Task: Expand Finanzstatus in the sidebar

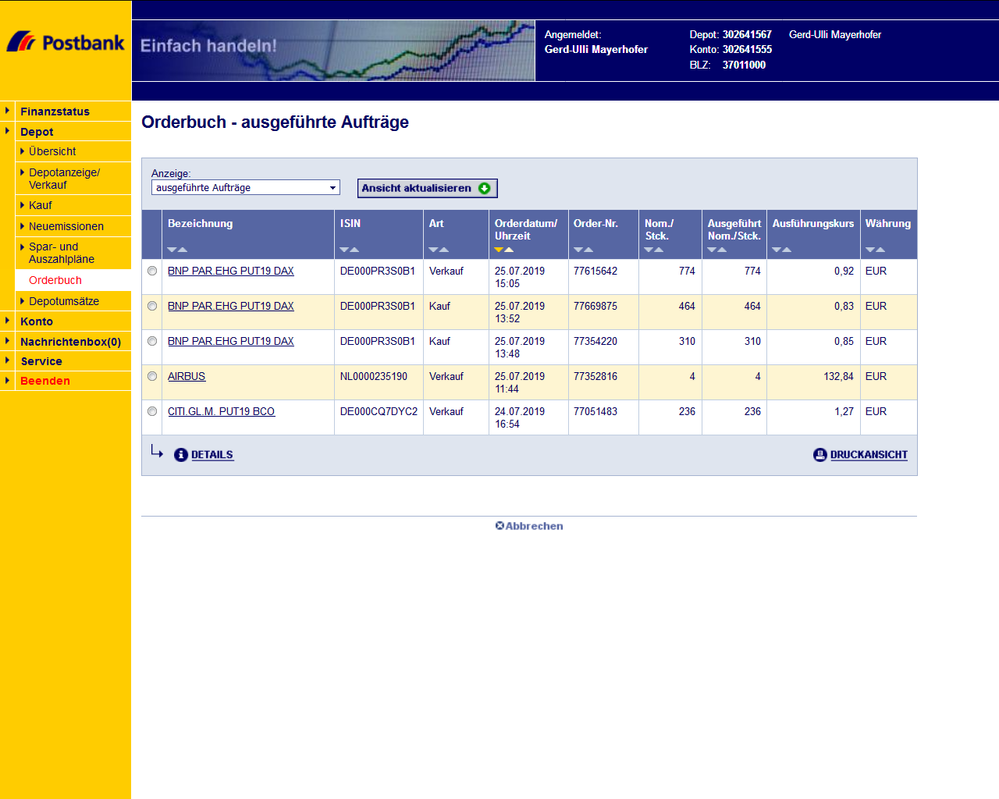Action: (54, 111)
